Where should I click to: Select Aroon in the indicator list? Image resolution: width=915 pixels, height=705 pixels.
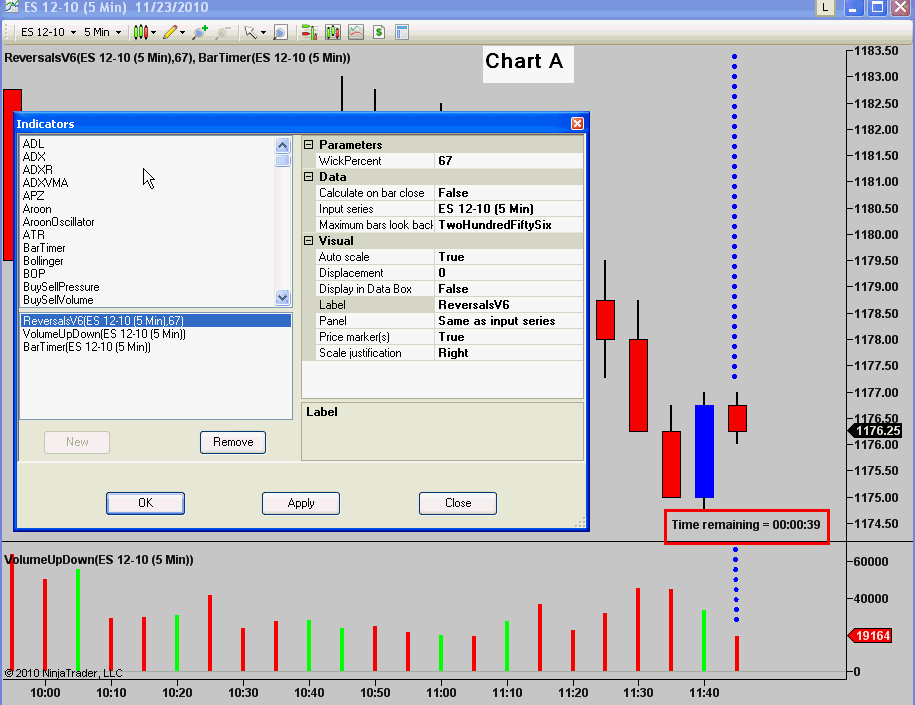click(x=37, y=209)
